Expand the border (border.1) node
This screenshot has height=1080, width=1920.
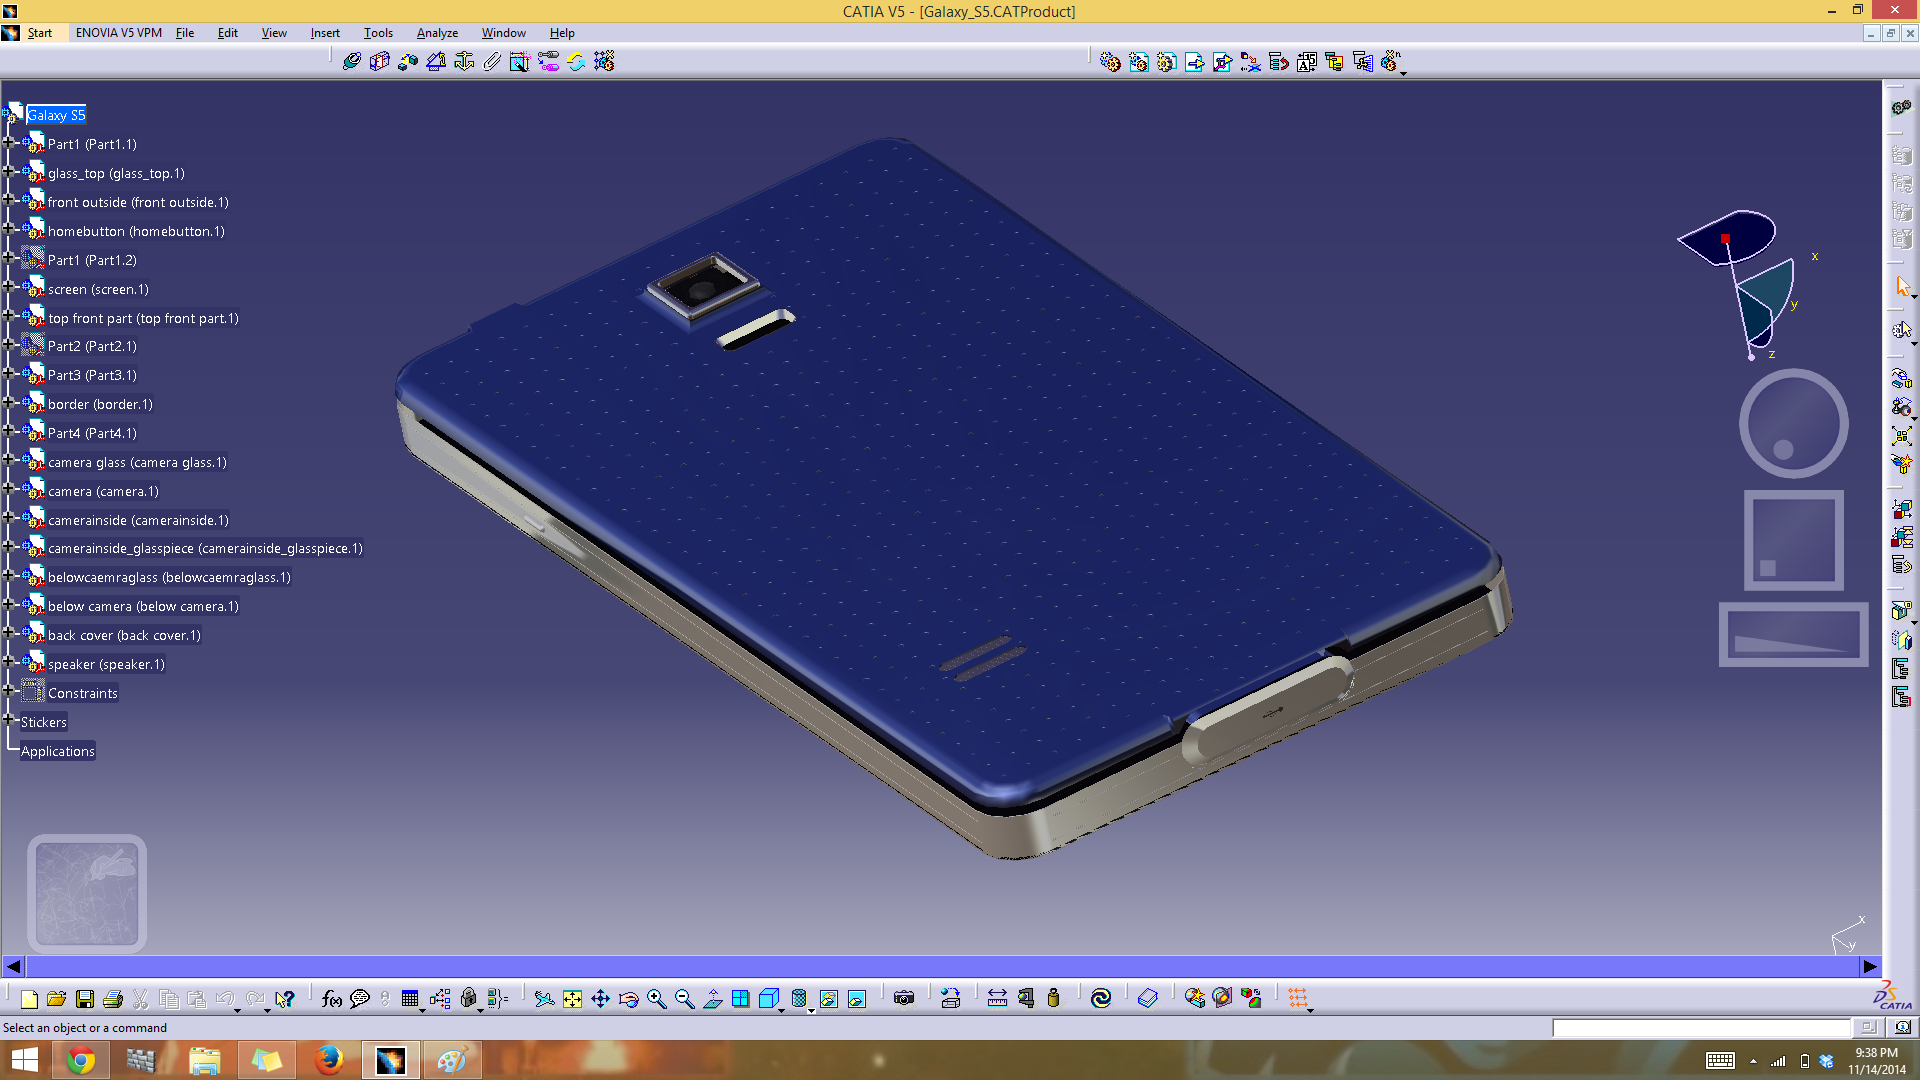coord(8,402)
